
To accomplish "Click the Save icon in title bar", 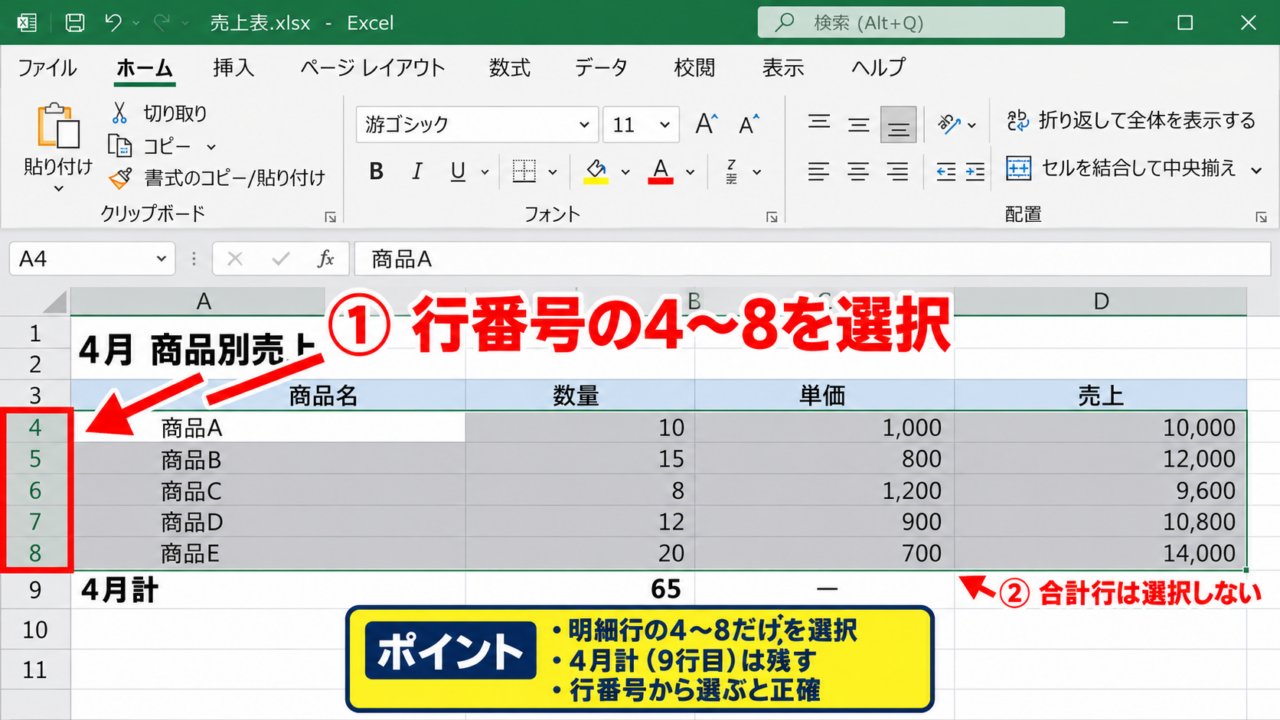I will [74, 22].
